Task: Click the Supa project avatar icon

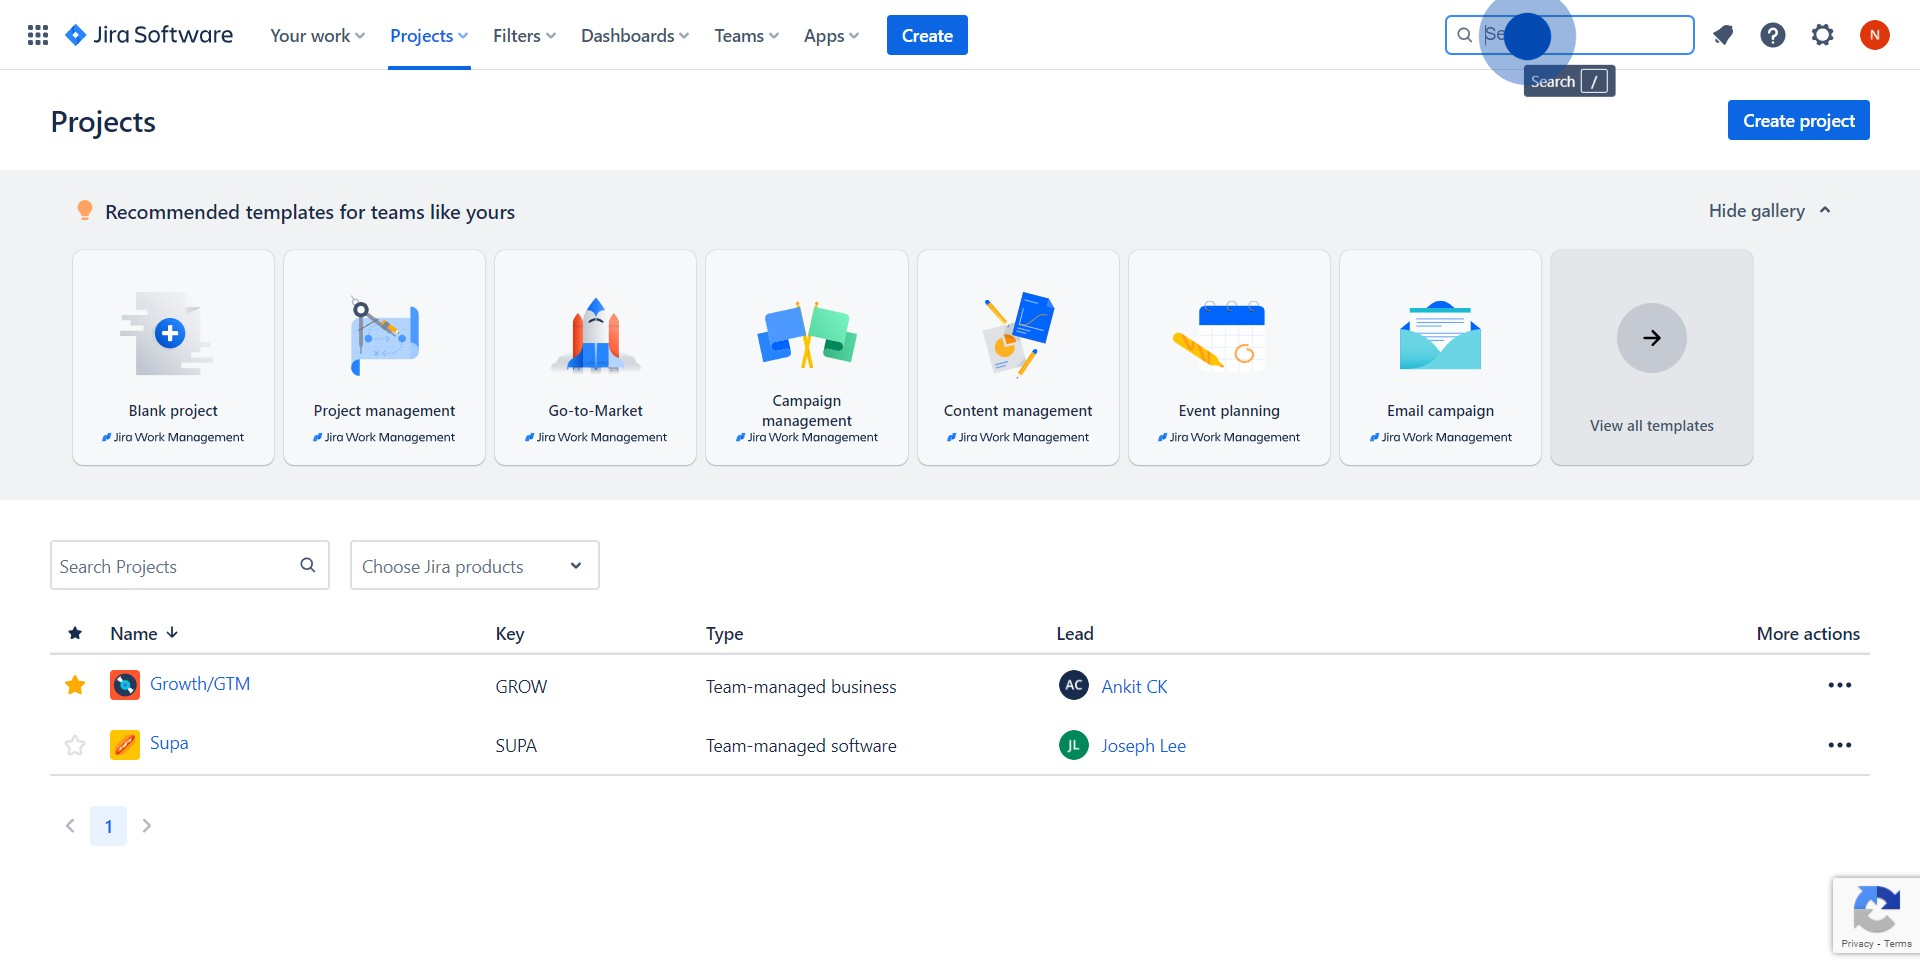Action: pos(125,745)
